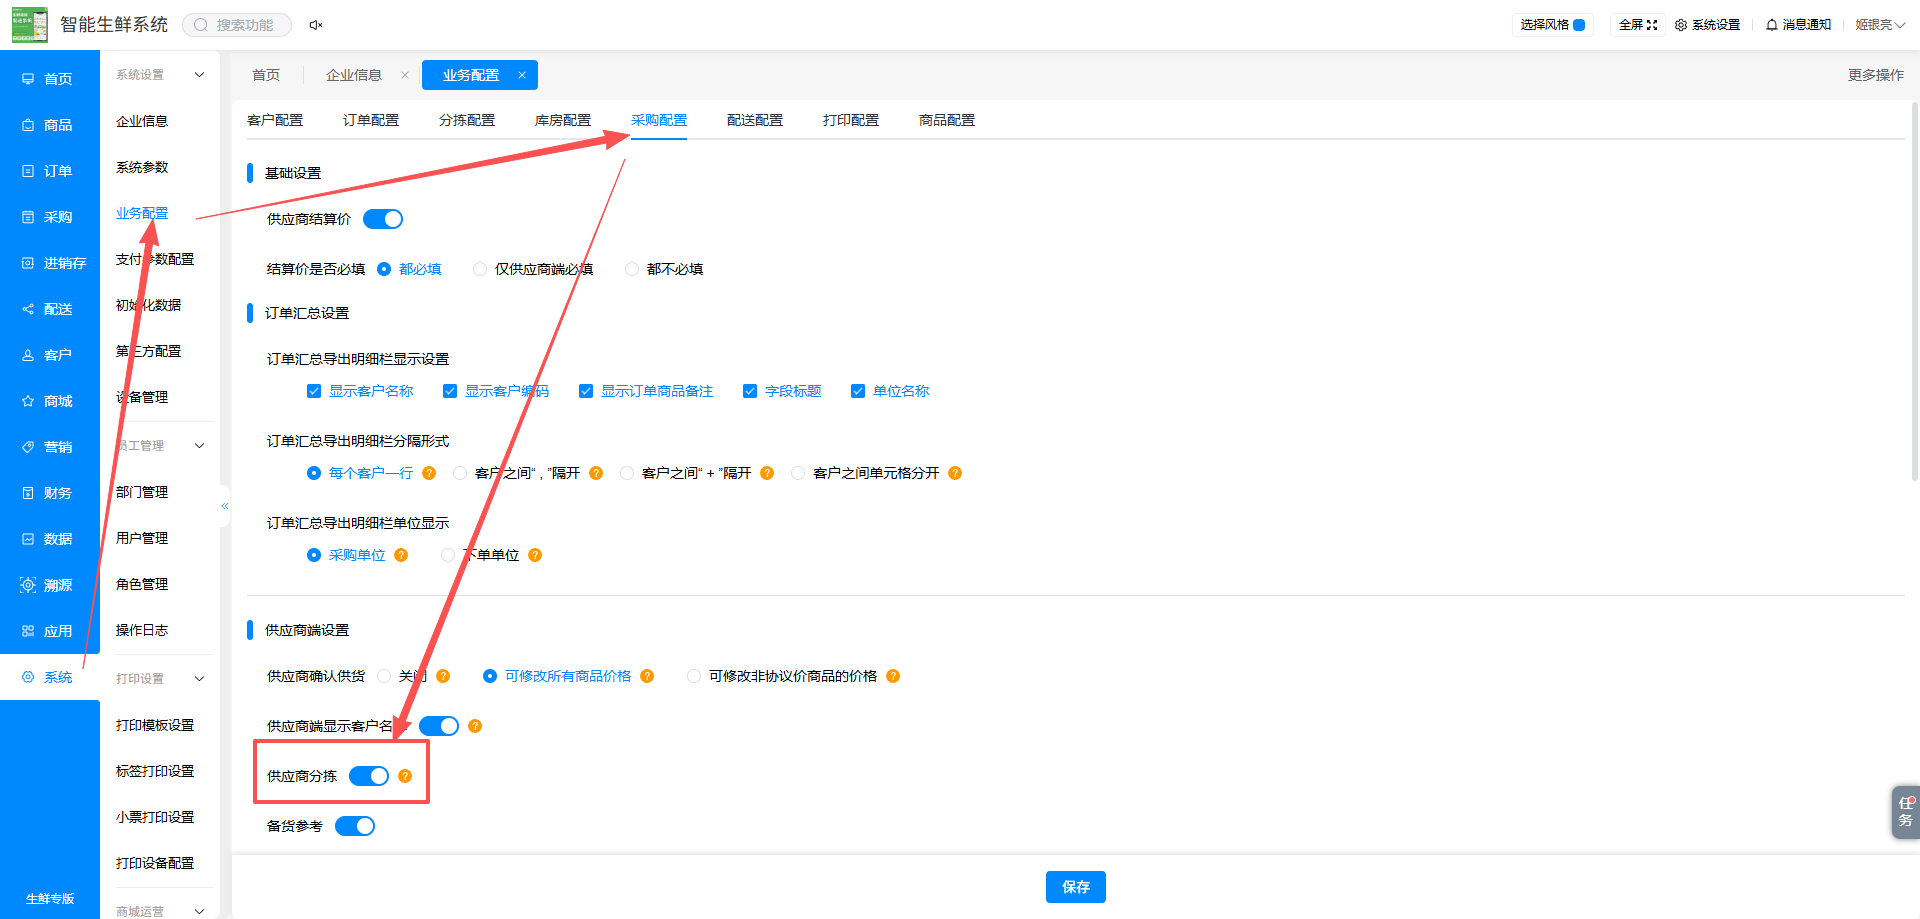
Task: Switch to 打印配置 tab
Action: coord(851,120)
